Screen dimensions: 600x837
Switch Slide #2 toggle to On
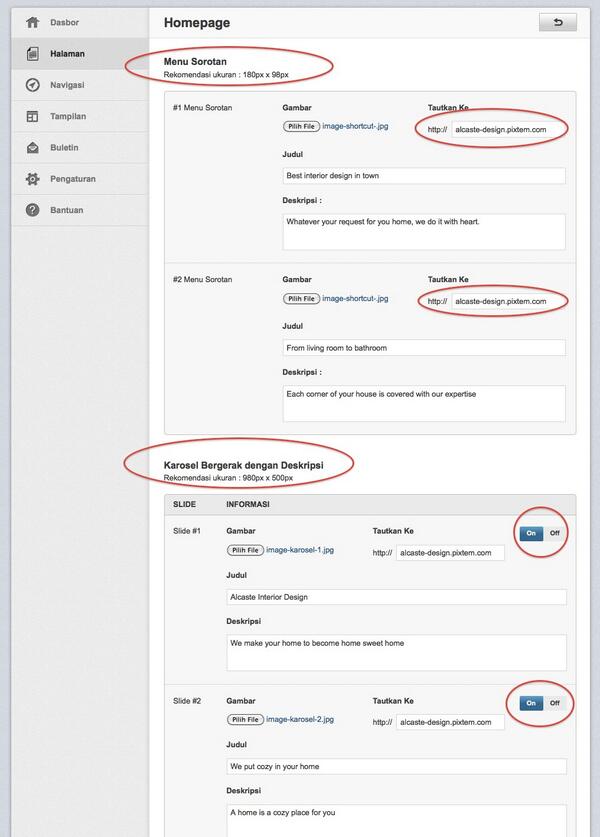click(531, 703)
